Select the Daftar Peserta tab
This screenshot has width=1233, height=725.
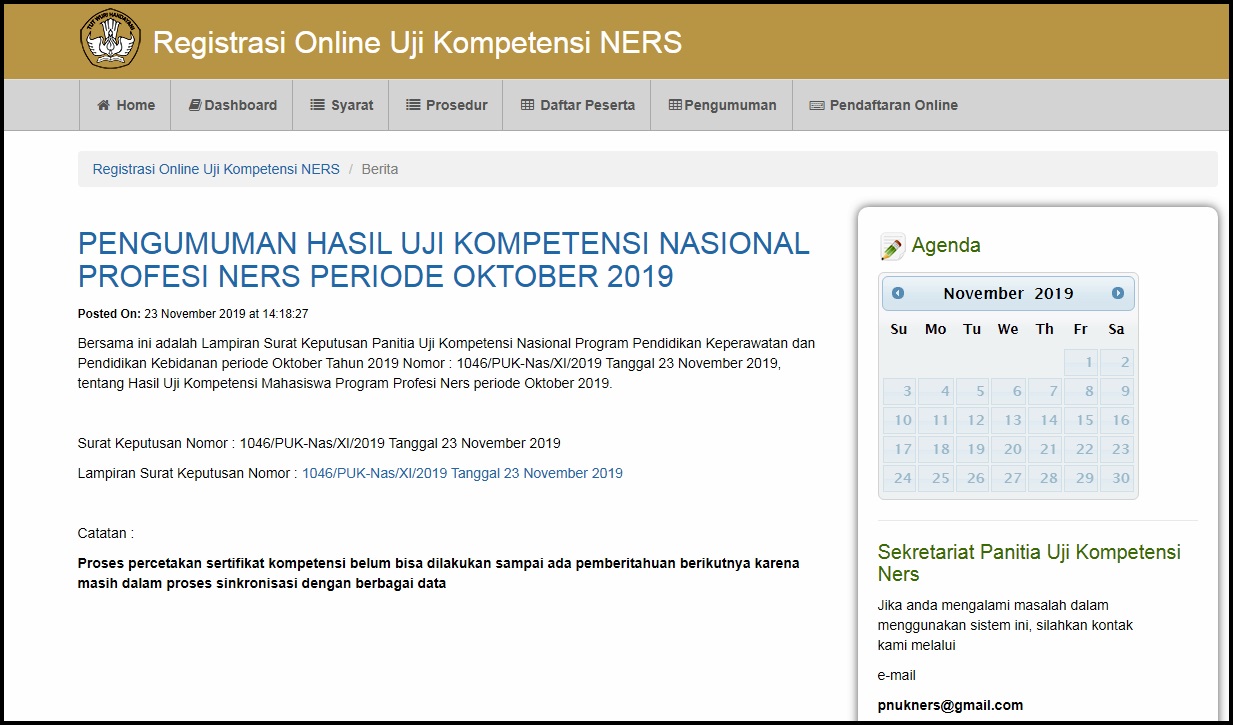point(576,104)
